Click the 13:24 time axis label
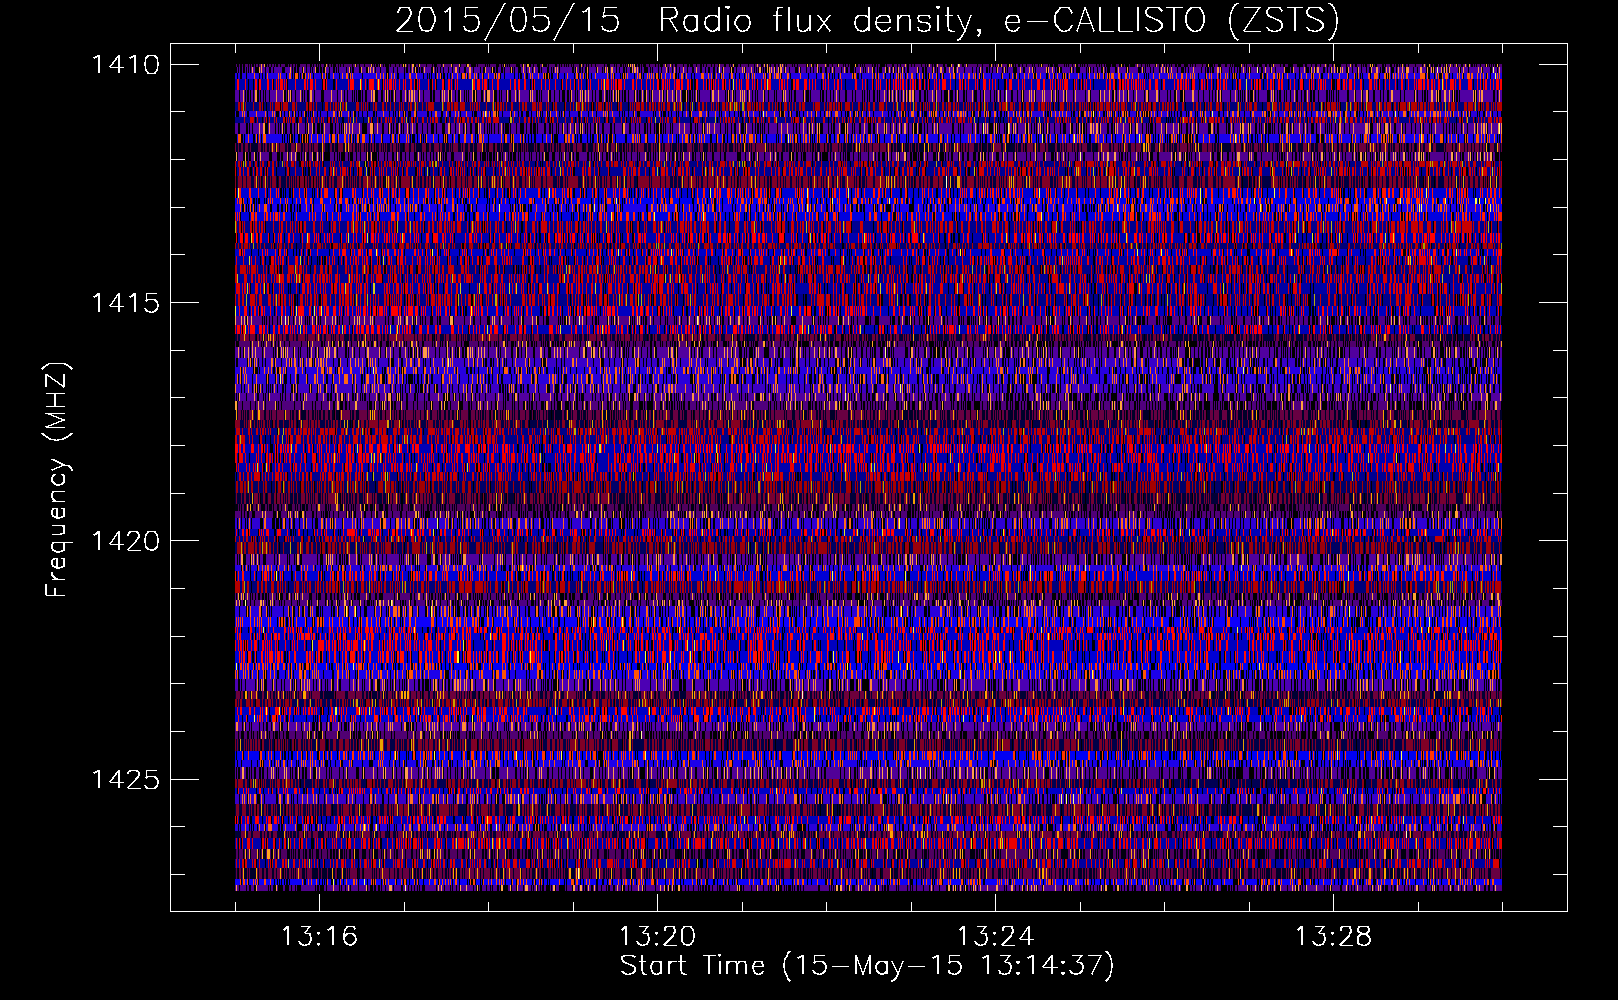 pos(995,936)
